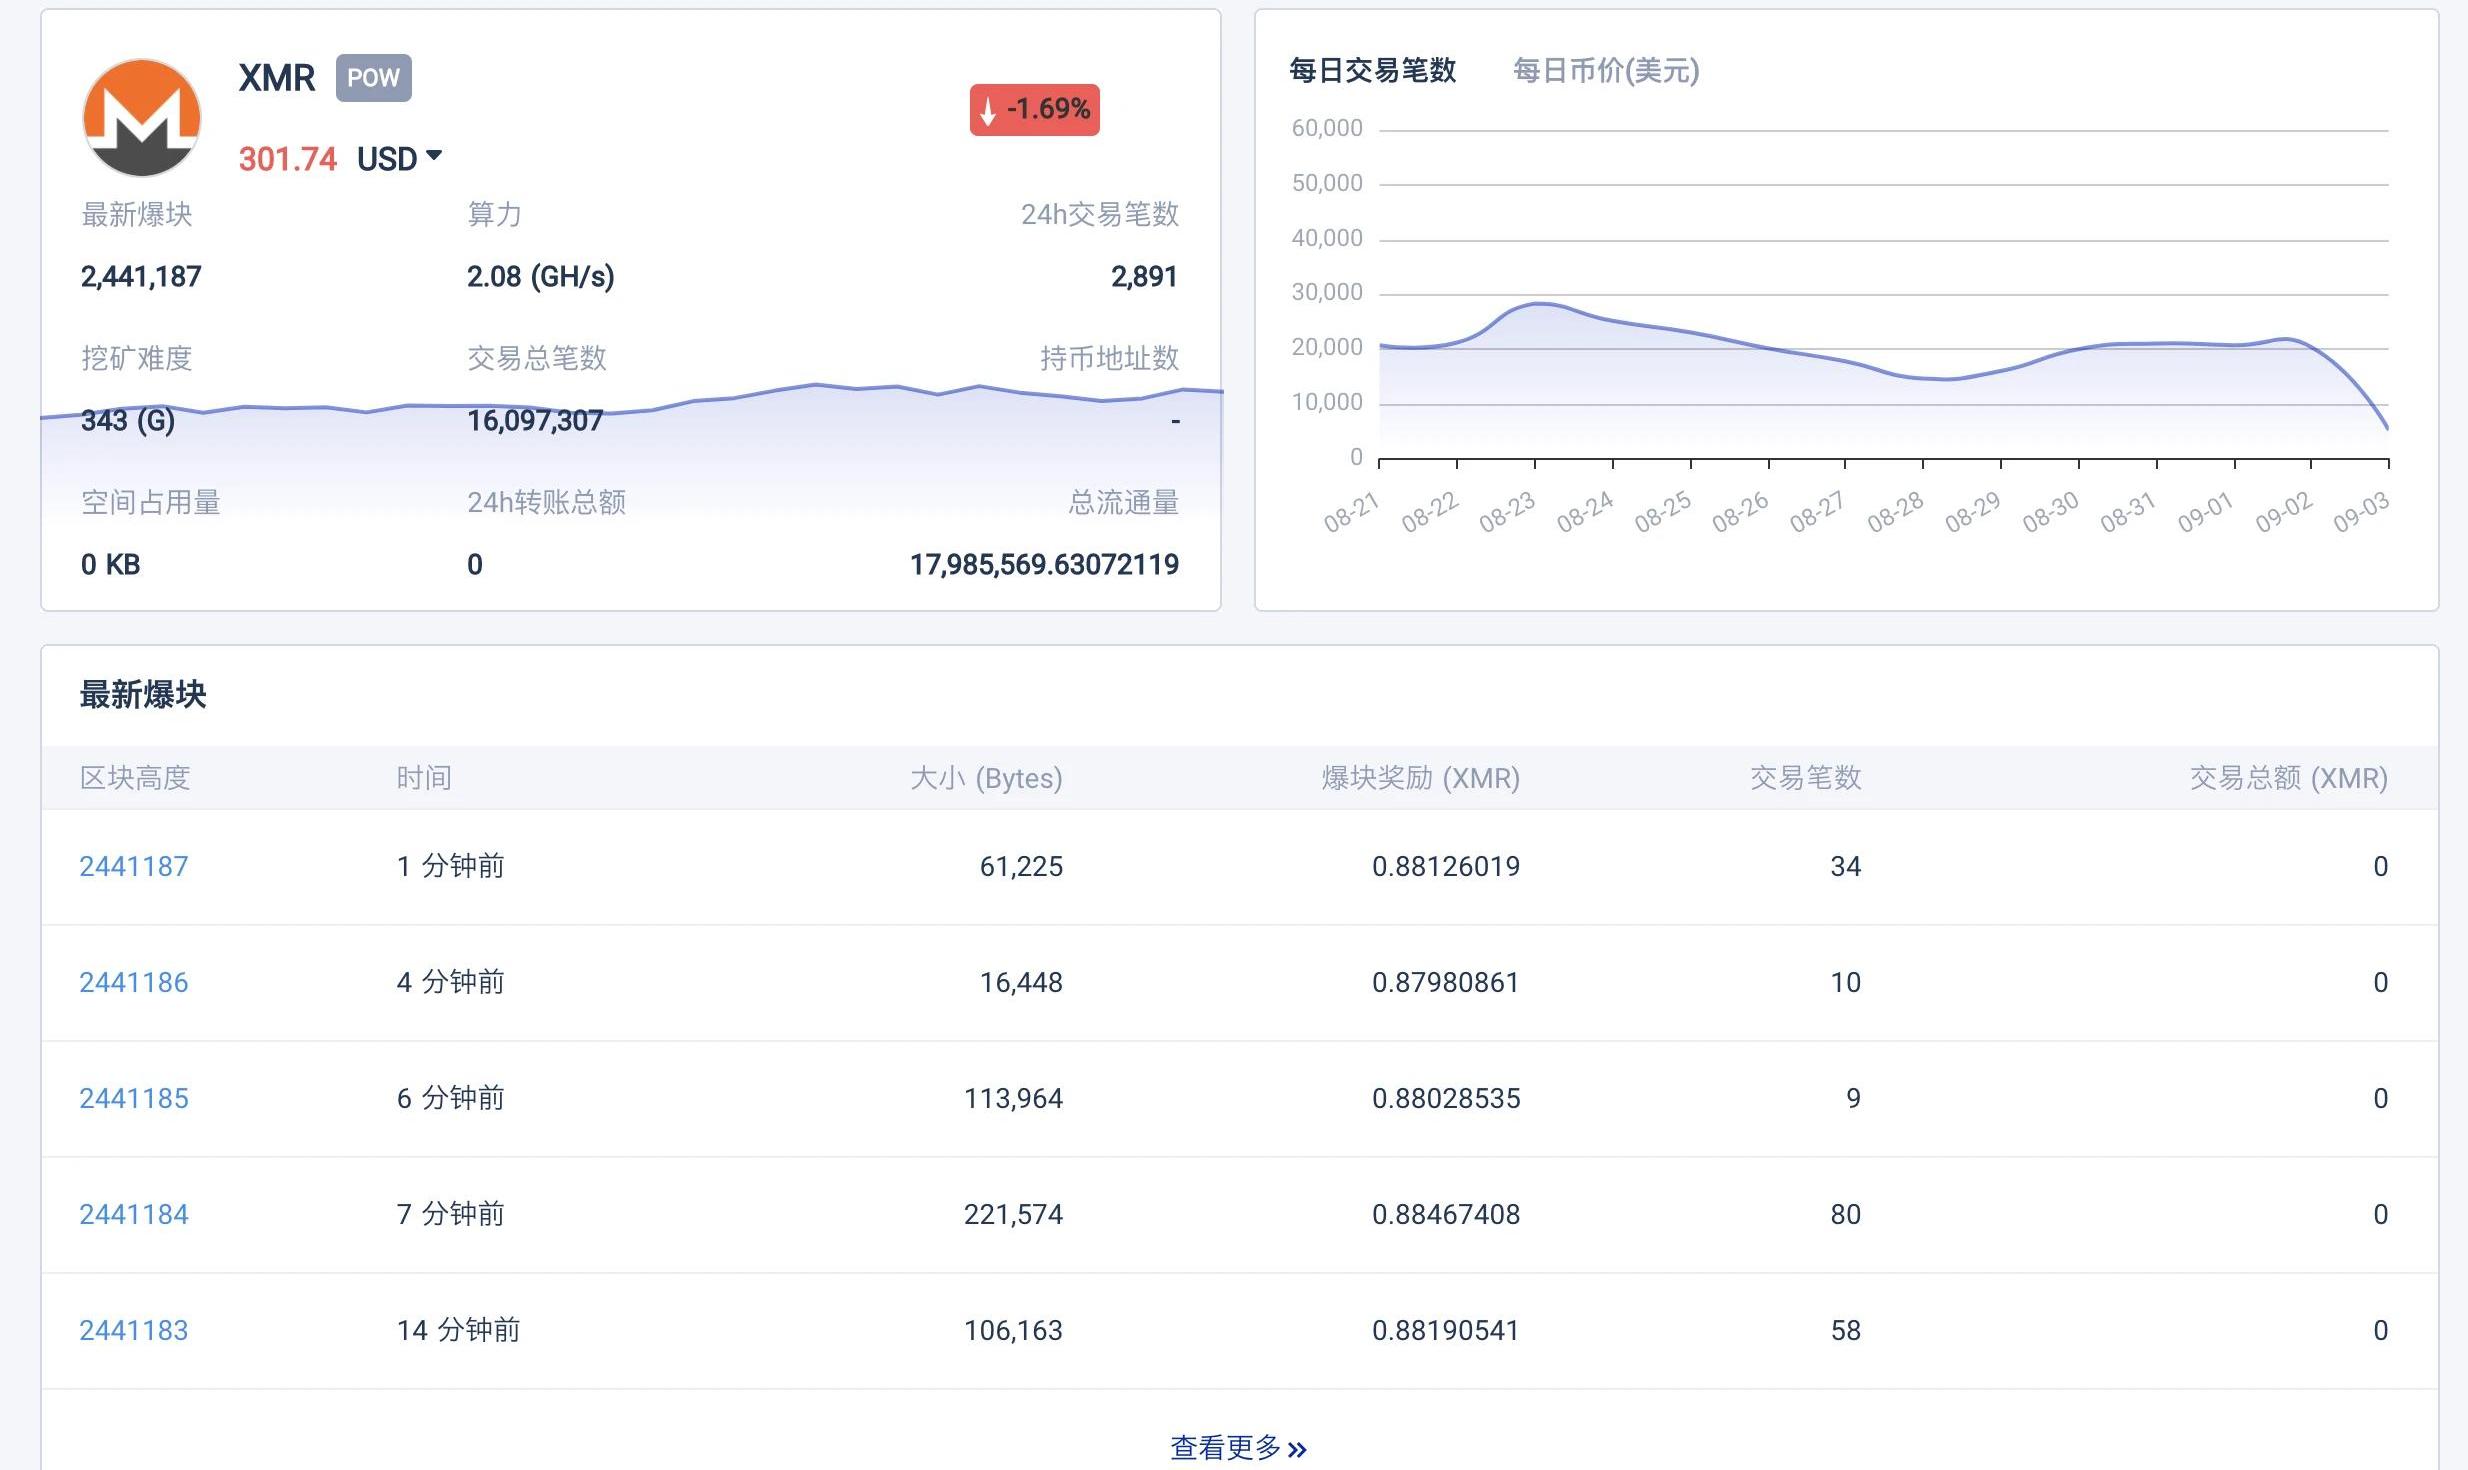Open block 2441185 details
Screen dimensions: 2468x1470
coord(134,1098)
